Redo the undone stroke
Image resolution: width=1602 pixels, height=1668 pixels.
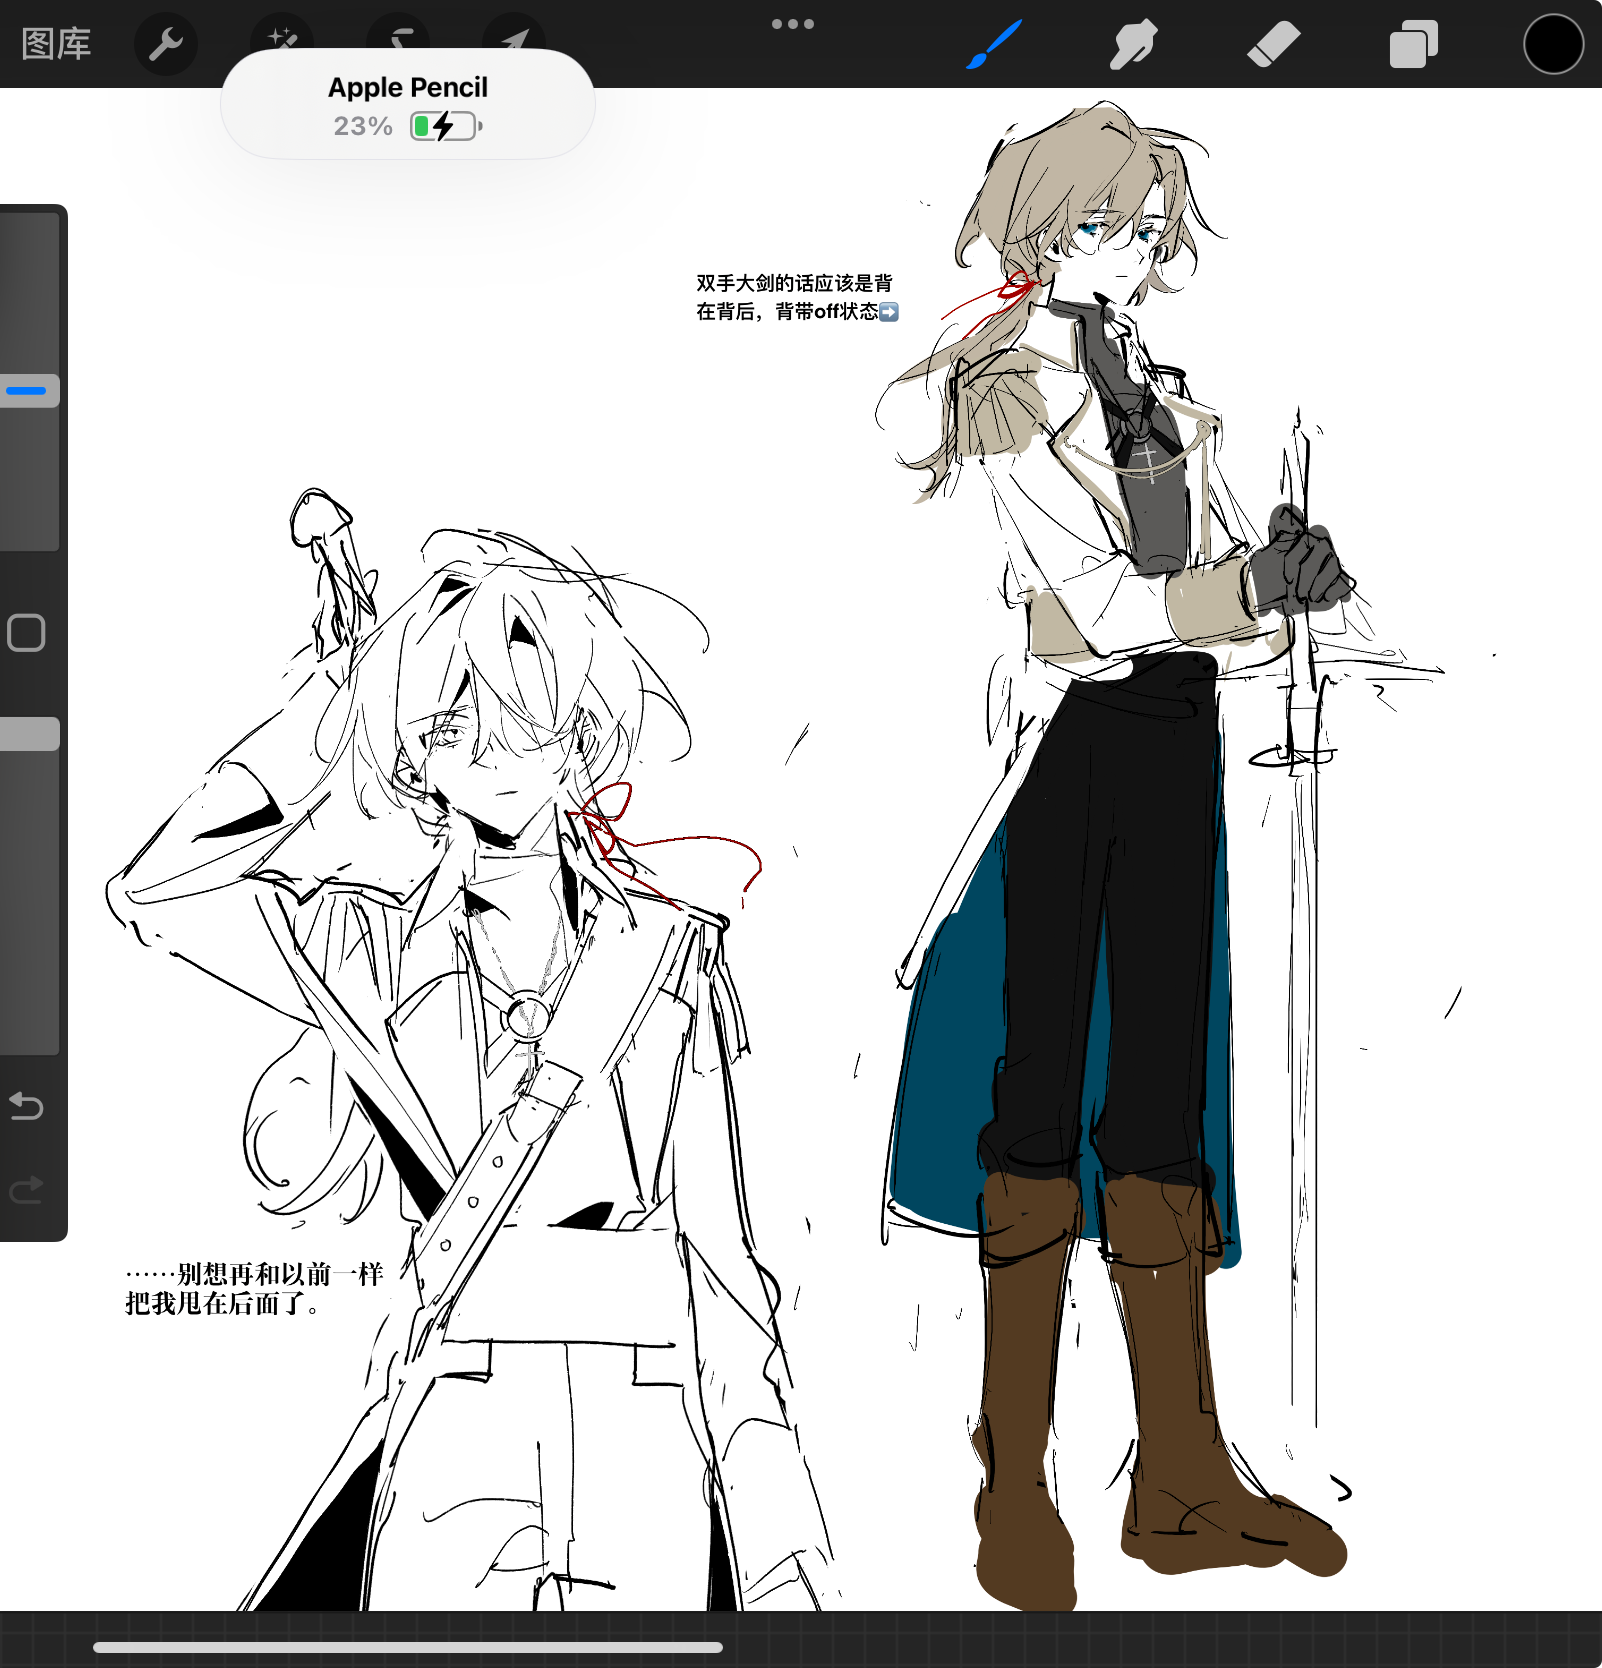(x=27, y=1190)
